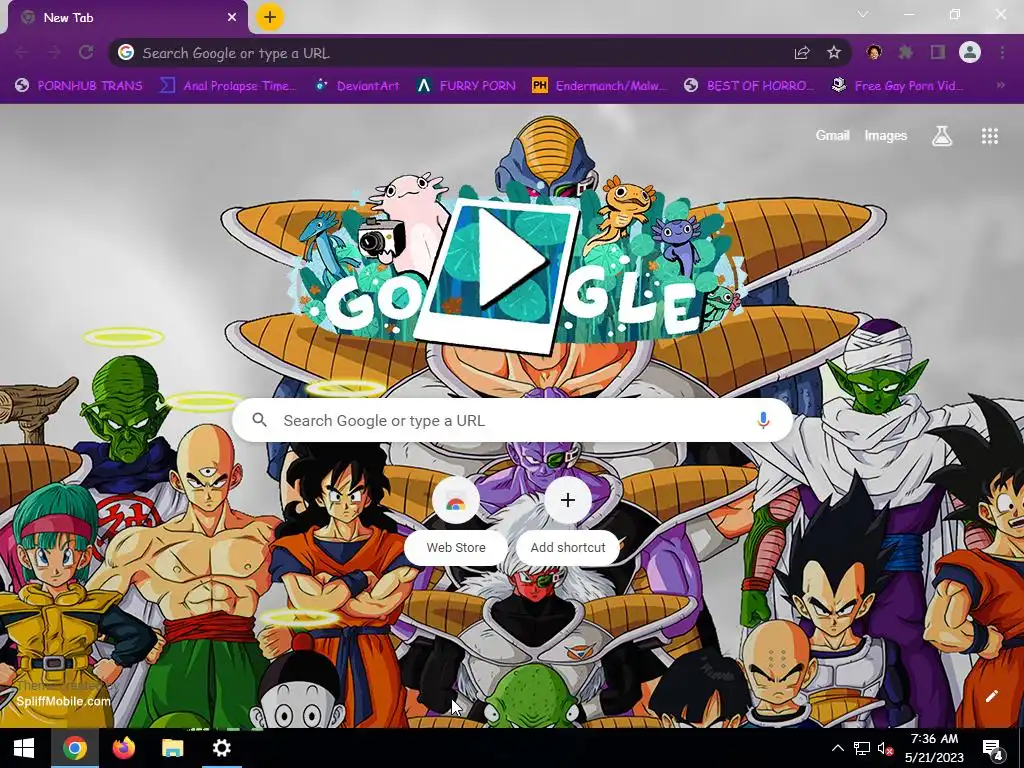Open the Web Store shortcut
Screen dimensions: 1024x768
tap(456, 521)
